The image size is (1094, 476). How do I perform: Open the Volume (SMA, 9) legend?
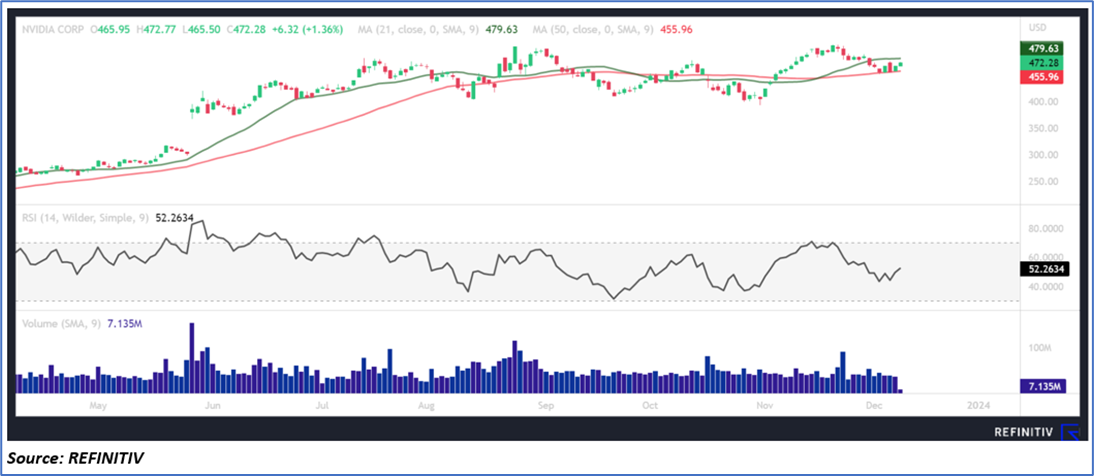click(62, 324)
